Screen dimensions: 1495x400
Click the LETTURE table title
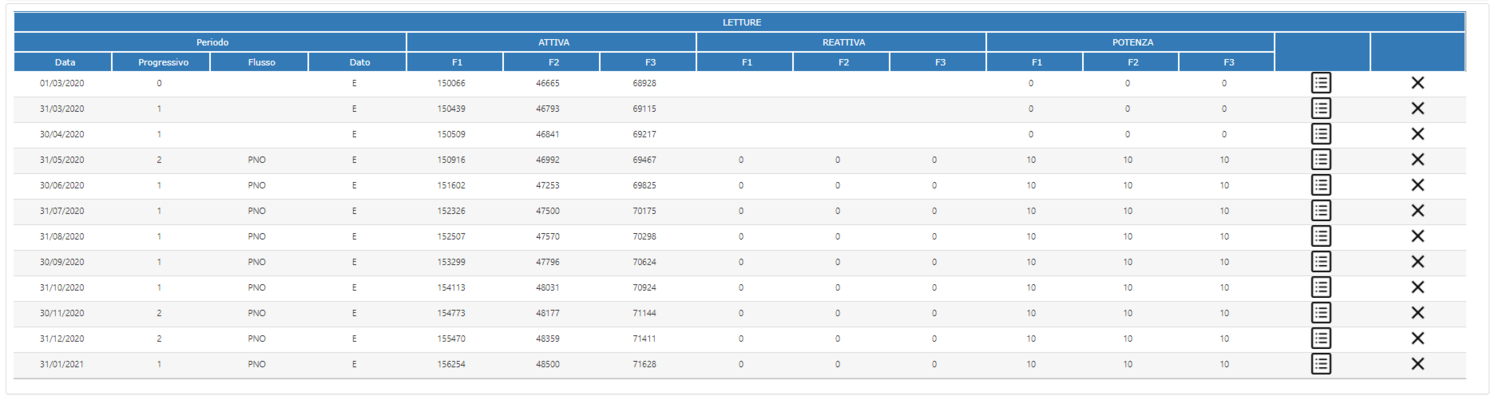click(741, 22)
